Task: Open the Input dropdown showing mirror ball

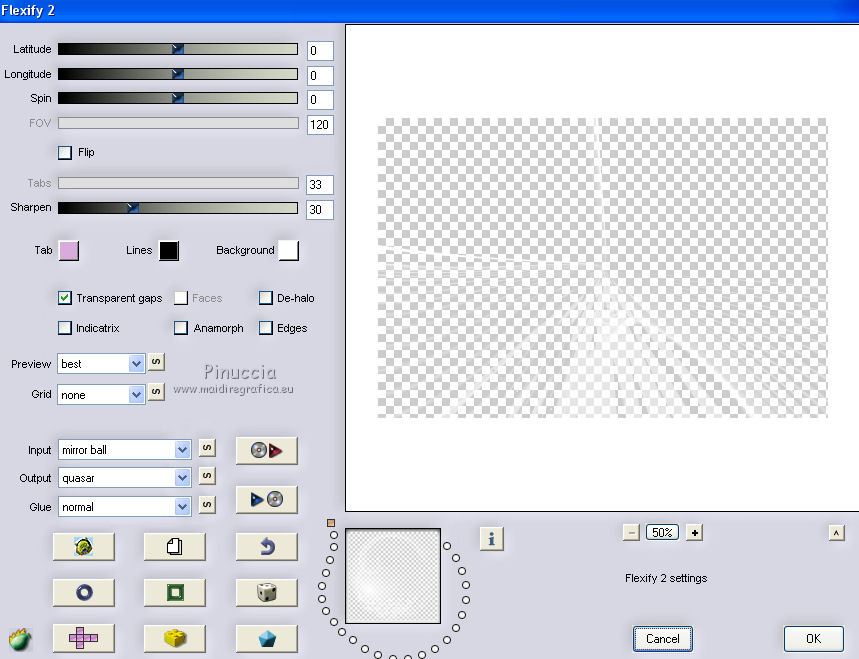Action: (124, 450)
